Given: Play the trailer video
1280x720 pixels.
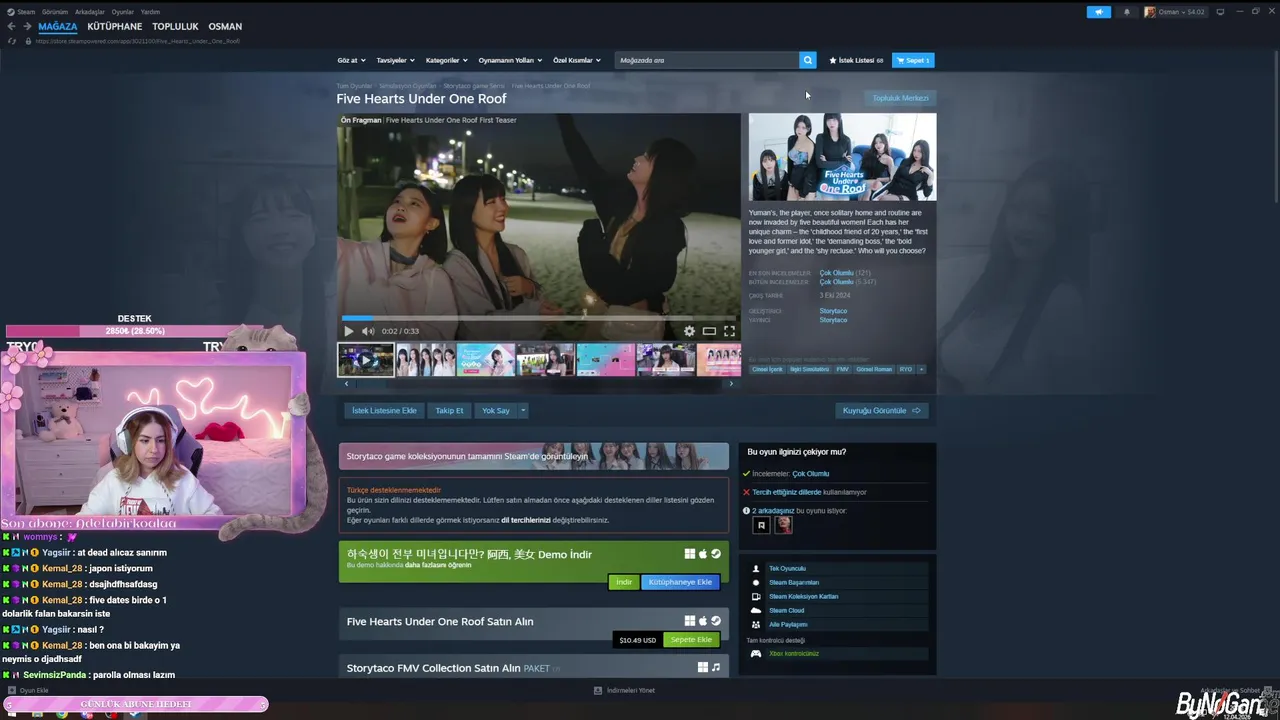Looking at the screenshot, I should [349, 331].
